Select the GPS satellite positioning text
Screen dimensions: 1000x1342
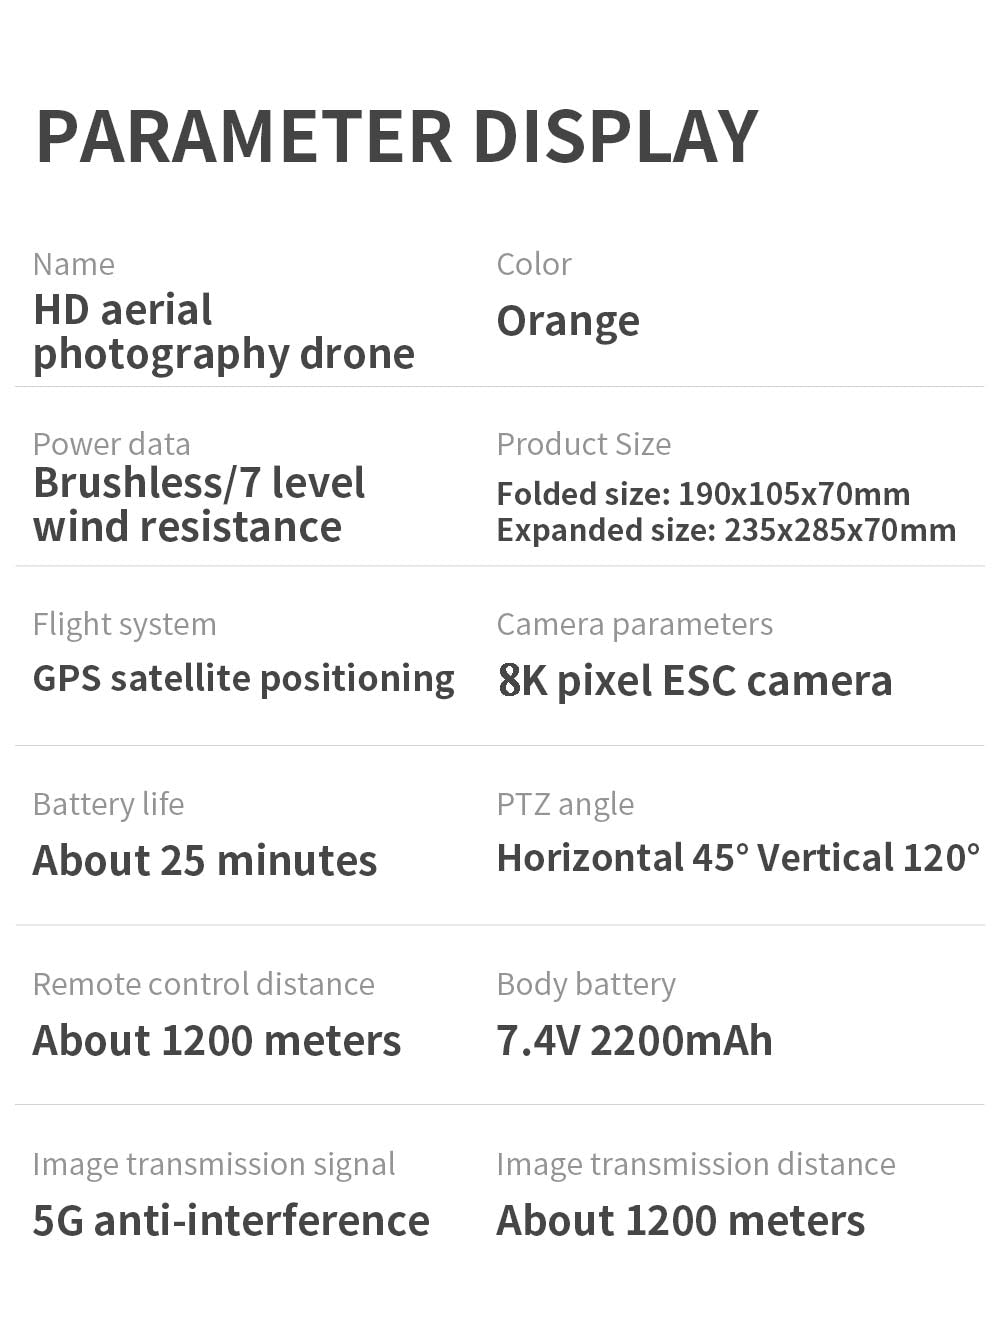[x=243, y=678]
